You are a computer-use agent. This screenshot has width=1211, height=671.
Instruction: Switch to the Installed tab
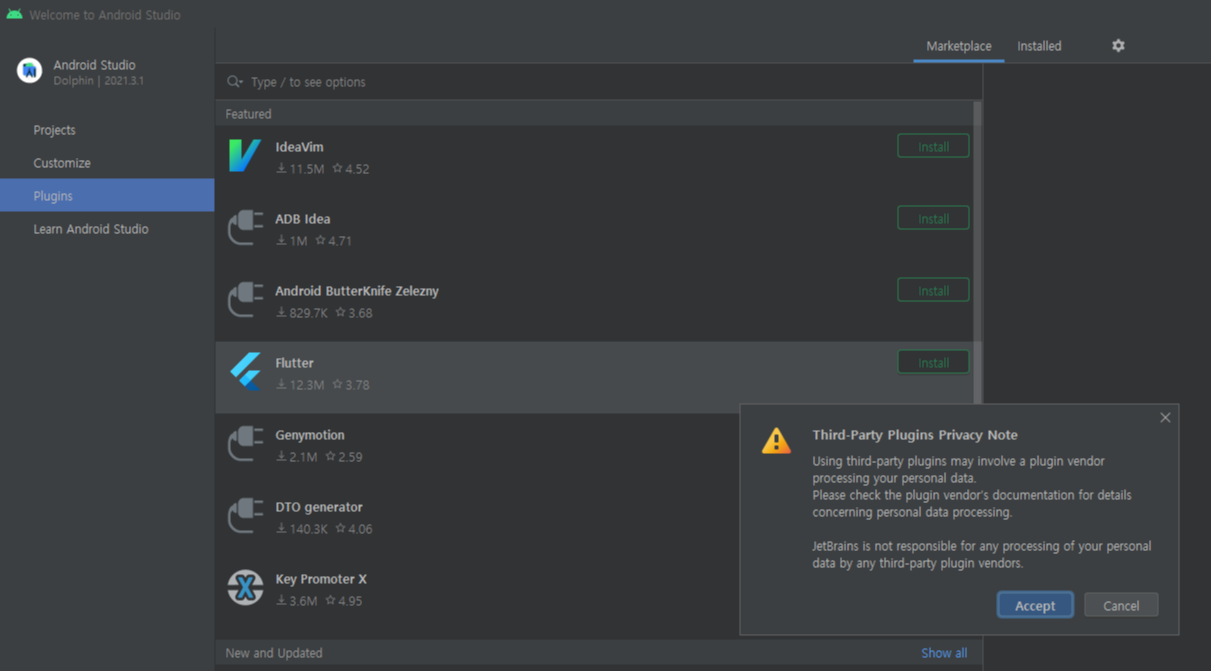1039,46
